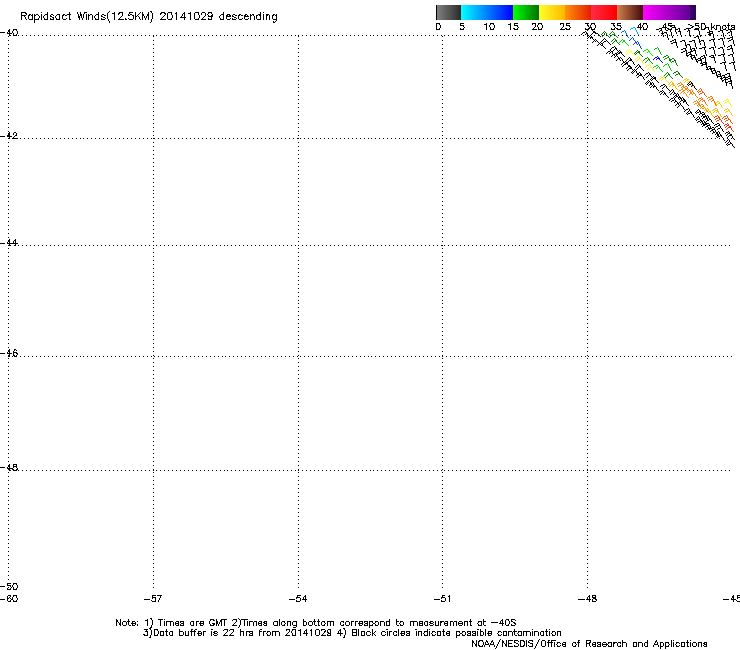Click the '-60' longitude axis label
Image resolution: width=740 pixels, height=650 pixels.
click(9, 599)
